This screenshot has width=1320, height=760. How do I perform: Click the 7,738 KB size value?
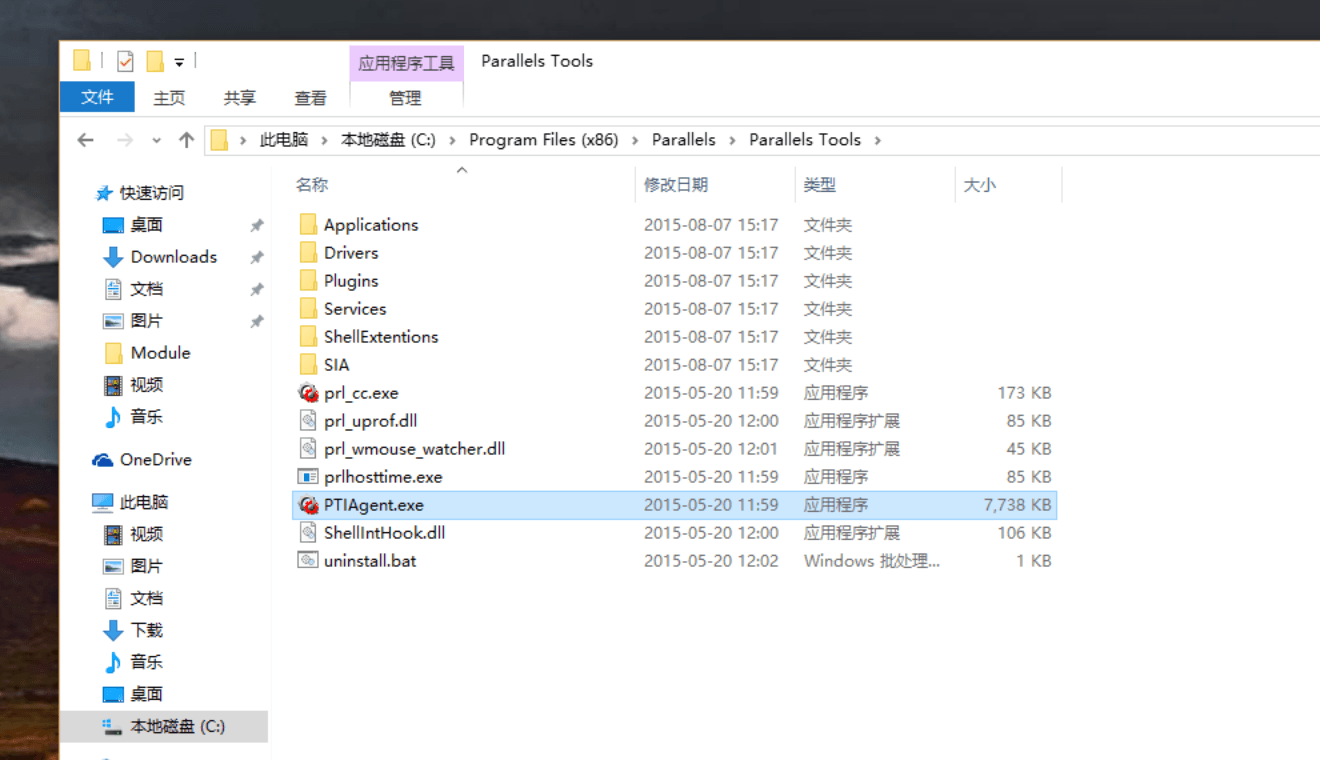[x=1018, y=505]
